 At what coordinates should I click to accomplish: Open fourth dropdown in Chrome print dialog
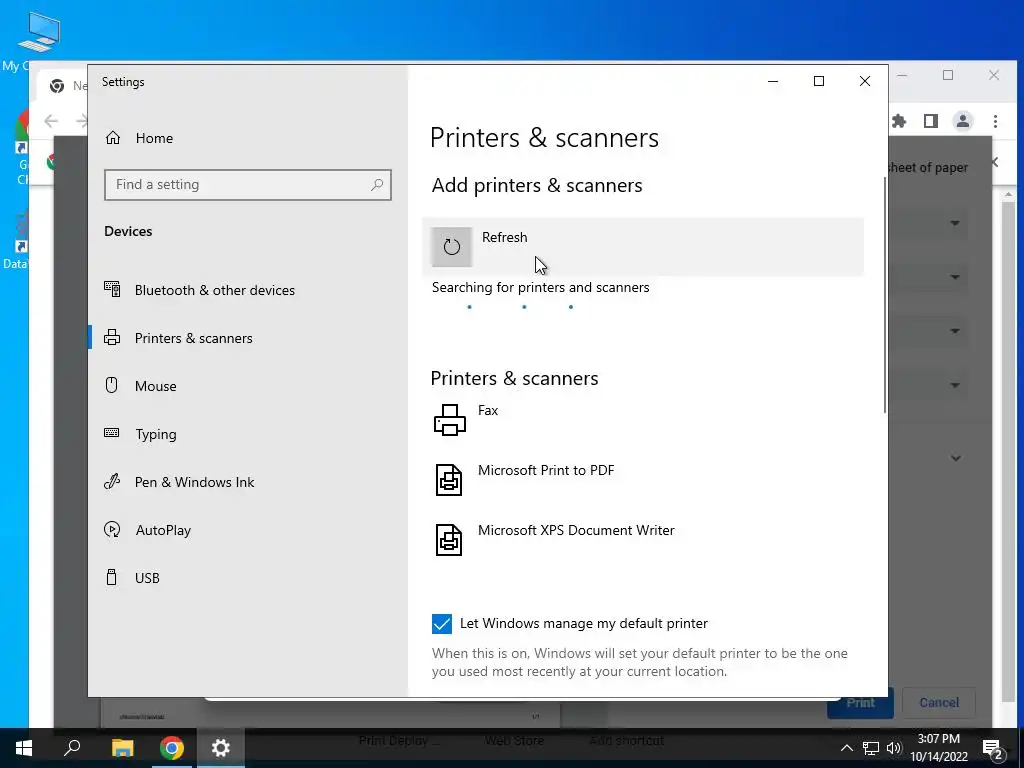(955, 385)
